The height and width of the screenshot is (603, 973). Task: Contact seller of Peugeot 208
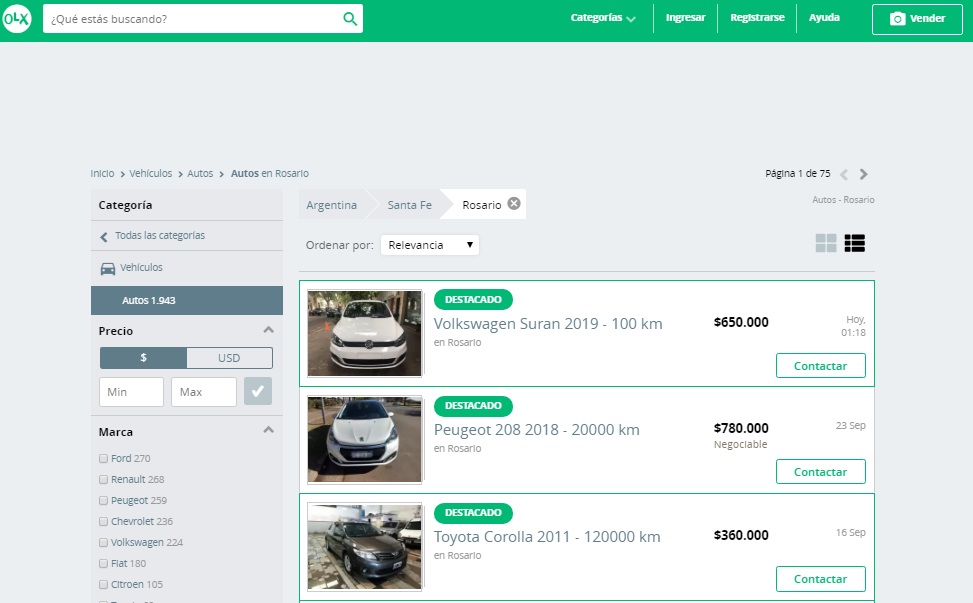click(820, 471)
